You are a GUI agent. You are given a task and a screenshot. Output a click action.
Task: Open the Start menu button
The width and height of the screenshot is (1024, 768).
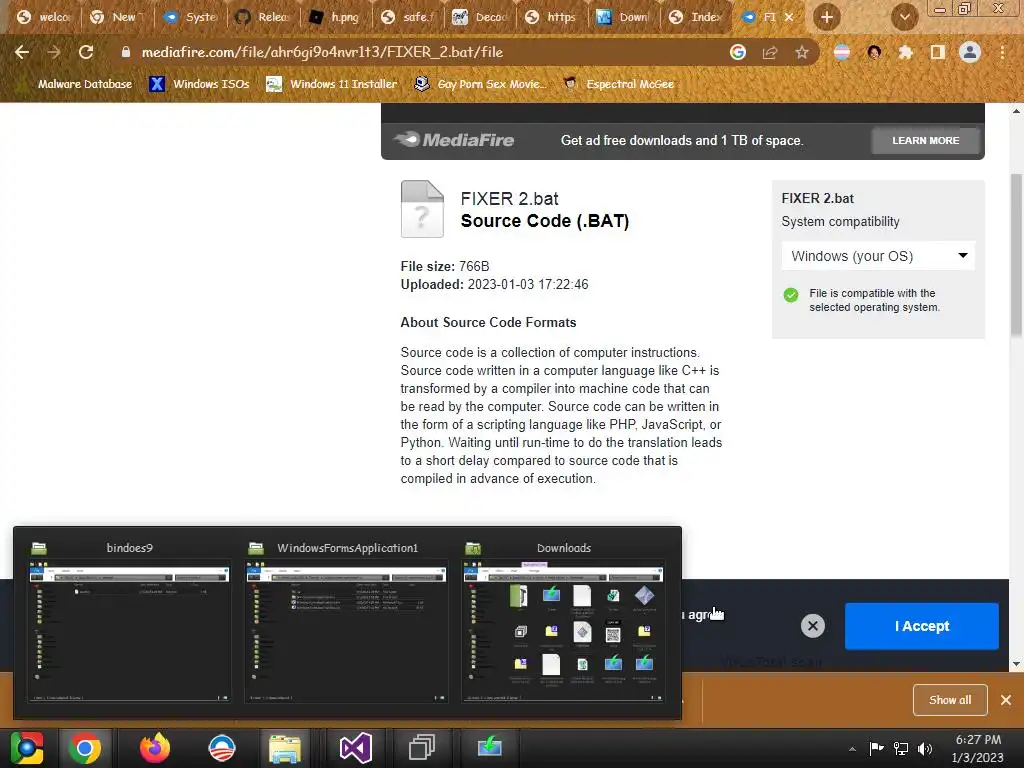click(x=27, y=748)
